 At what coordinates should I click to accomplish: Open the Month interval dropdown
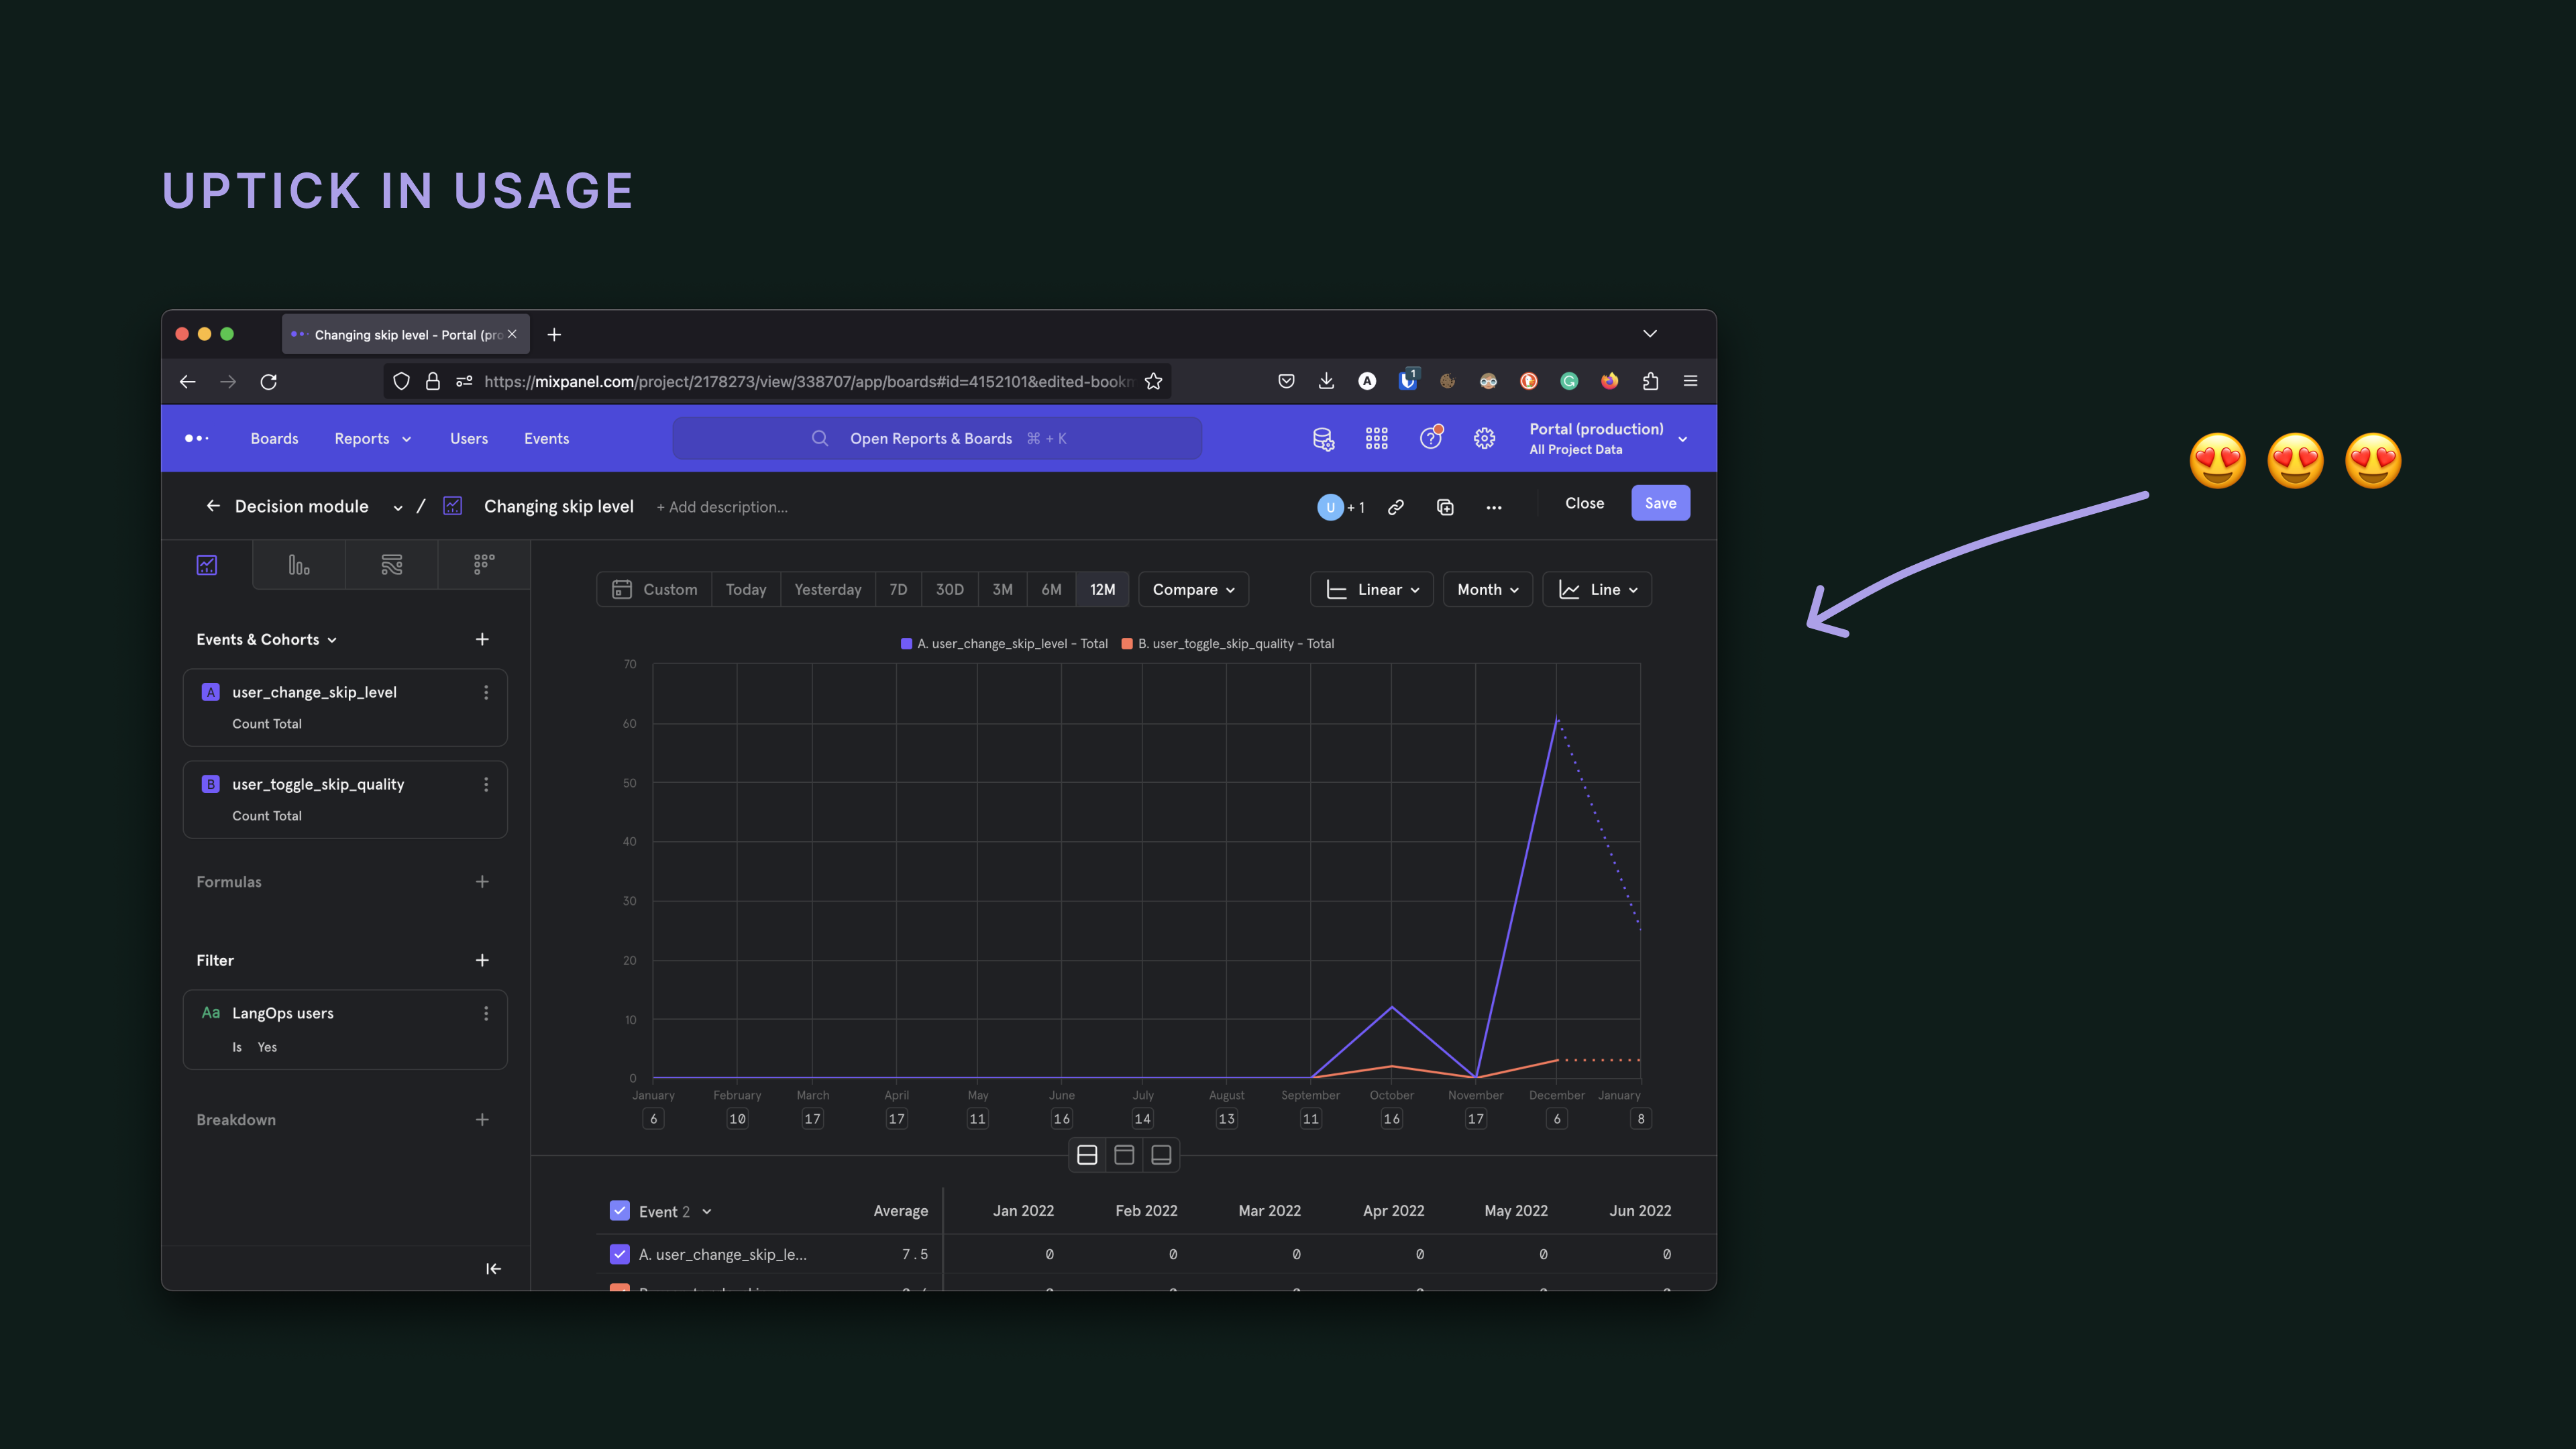pos(1488,590)
